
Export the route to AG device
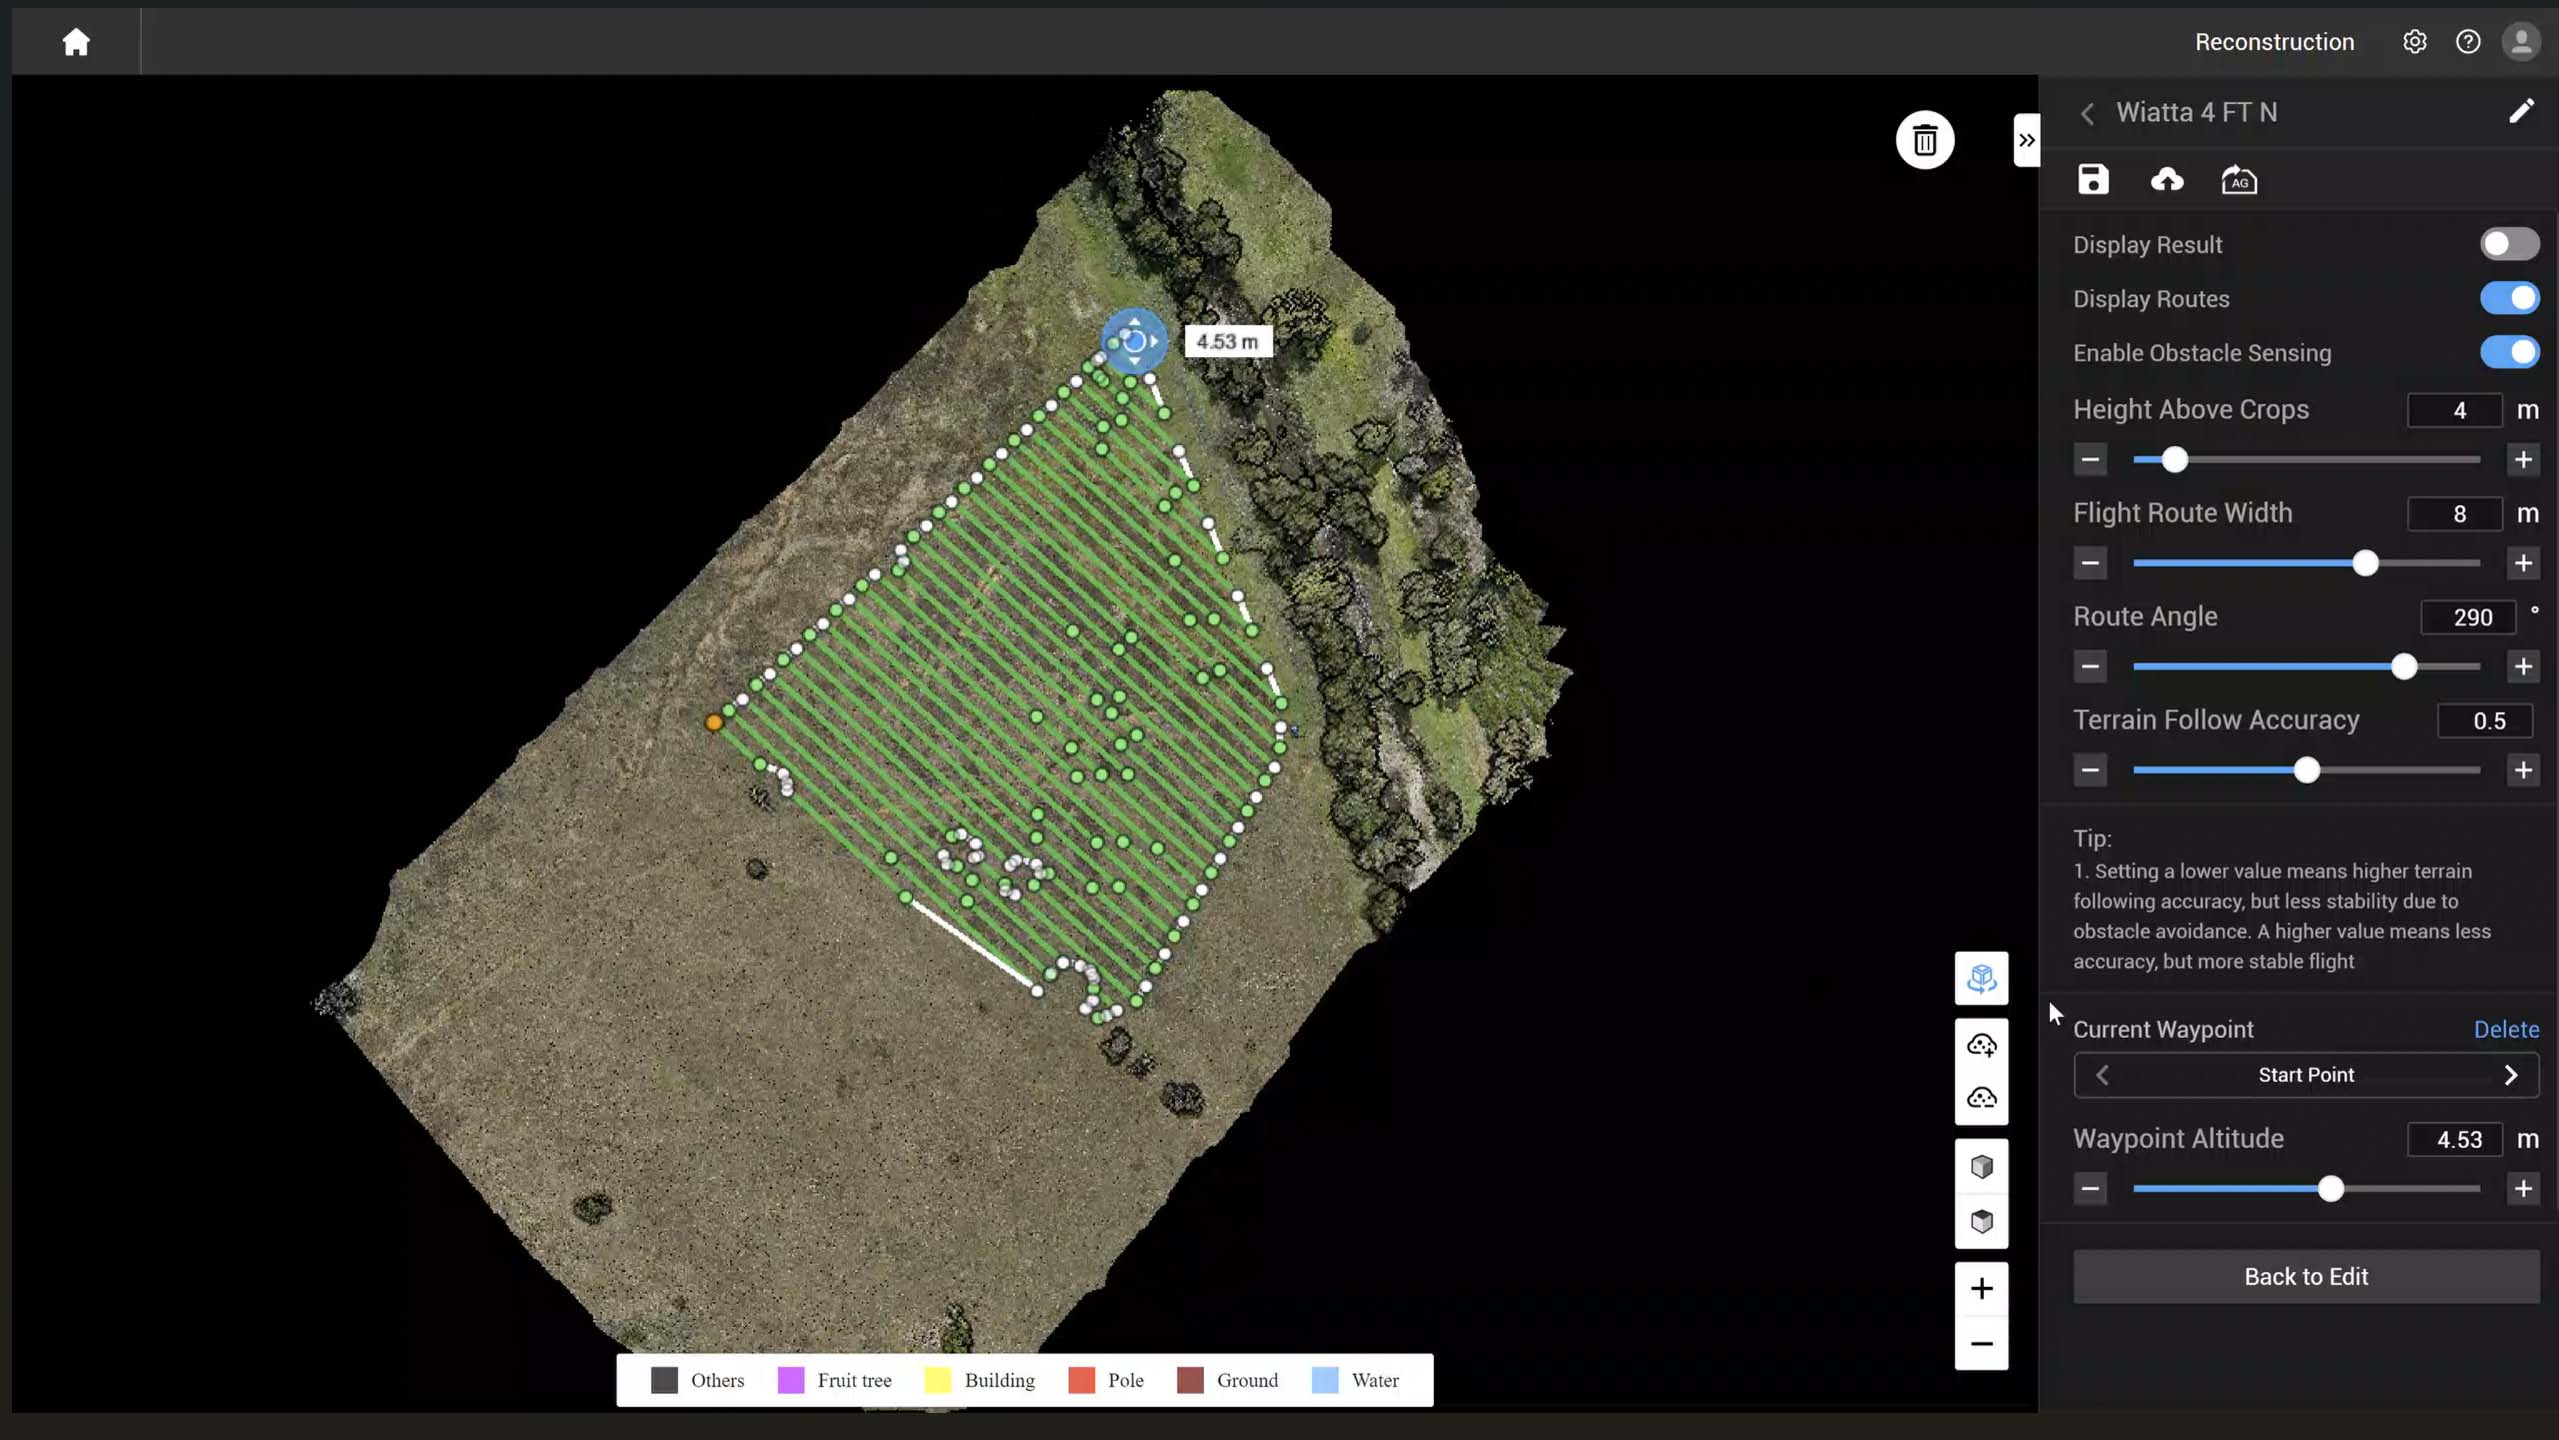pos(2238,180)
